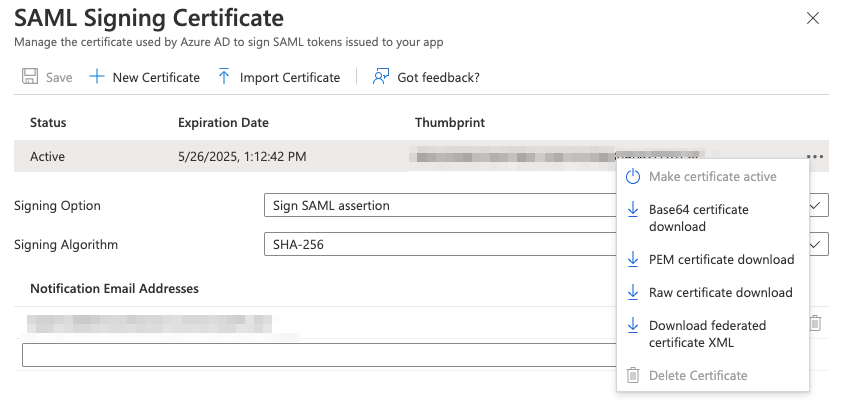This screenshot has height=405, width=844.
Task: Click the Expiration Date column header
Action: (x=223, y=123)
